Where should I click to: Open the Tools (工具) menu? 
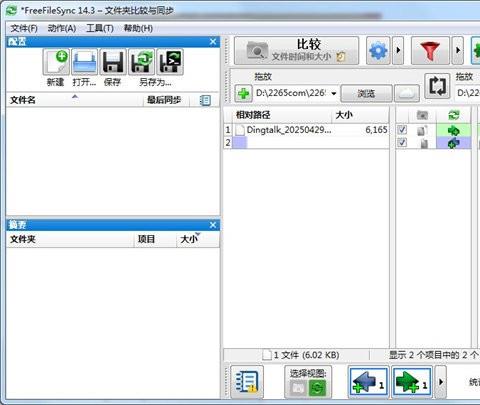[100, 28]
